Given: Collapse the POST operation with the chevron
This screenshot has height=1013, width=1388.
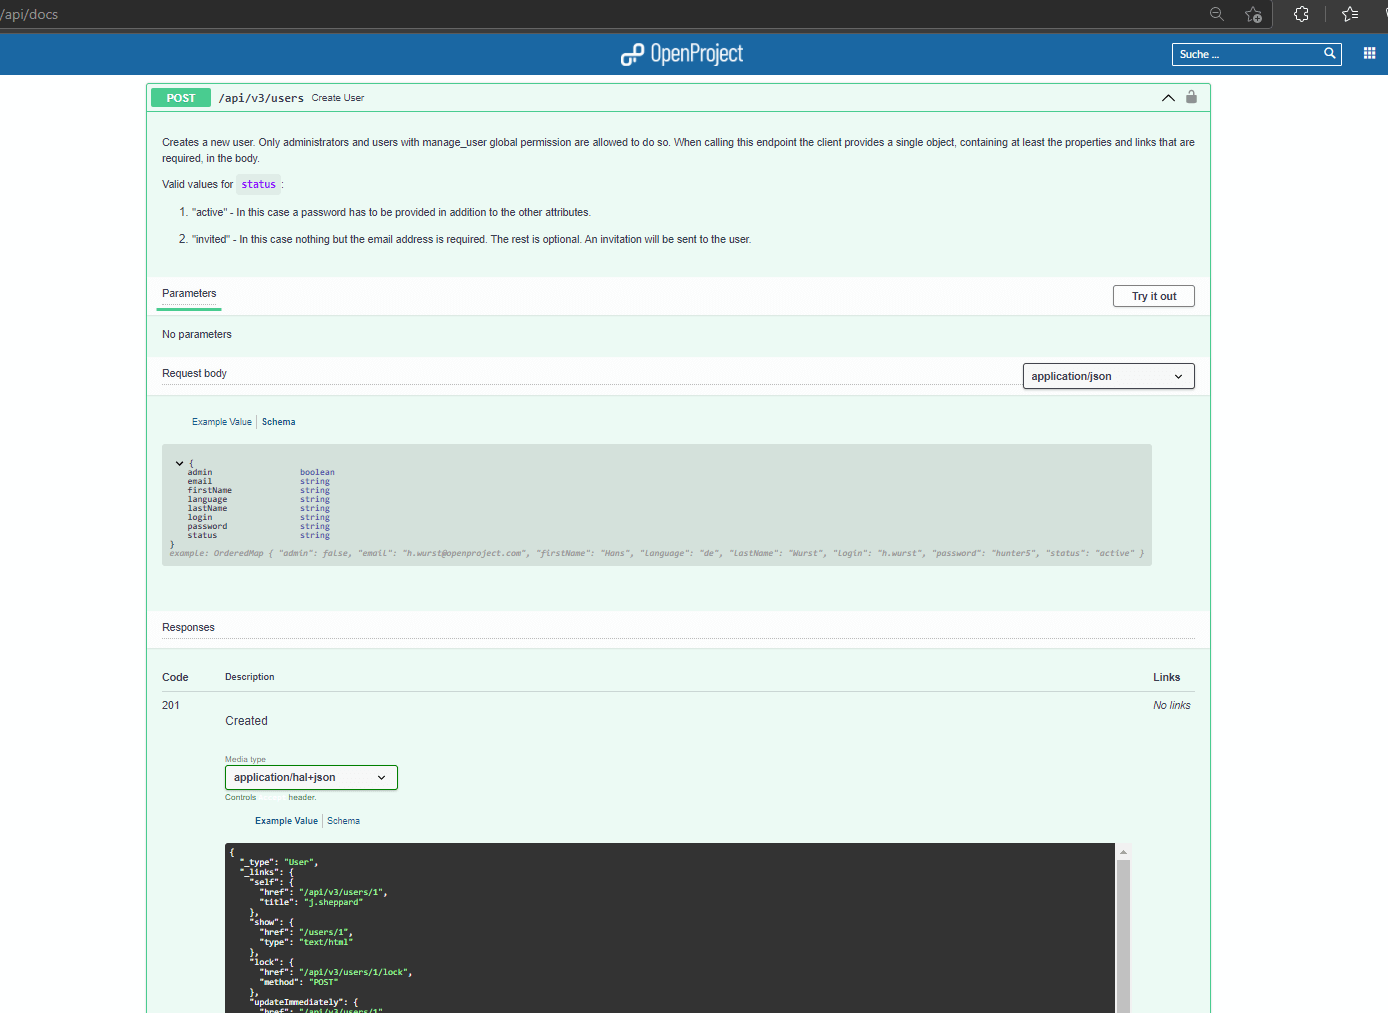Looking at the screenshot, I should 1168,98.
